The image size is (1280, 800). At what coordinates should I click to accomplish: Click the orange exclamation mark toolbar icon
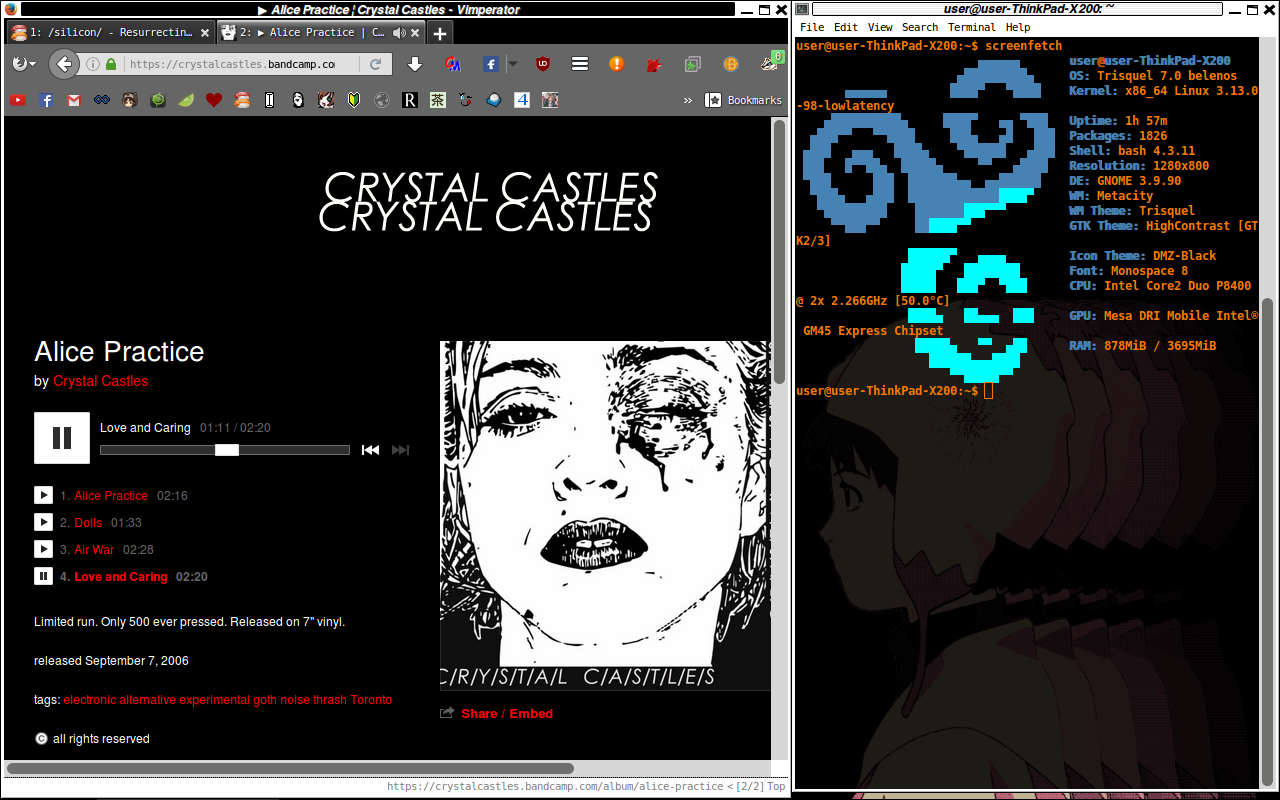(x=616, y=64)
